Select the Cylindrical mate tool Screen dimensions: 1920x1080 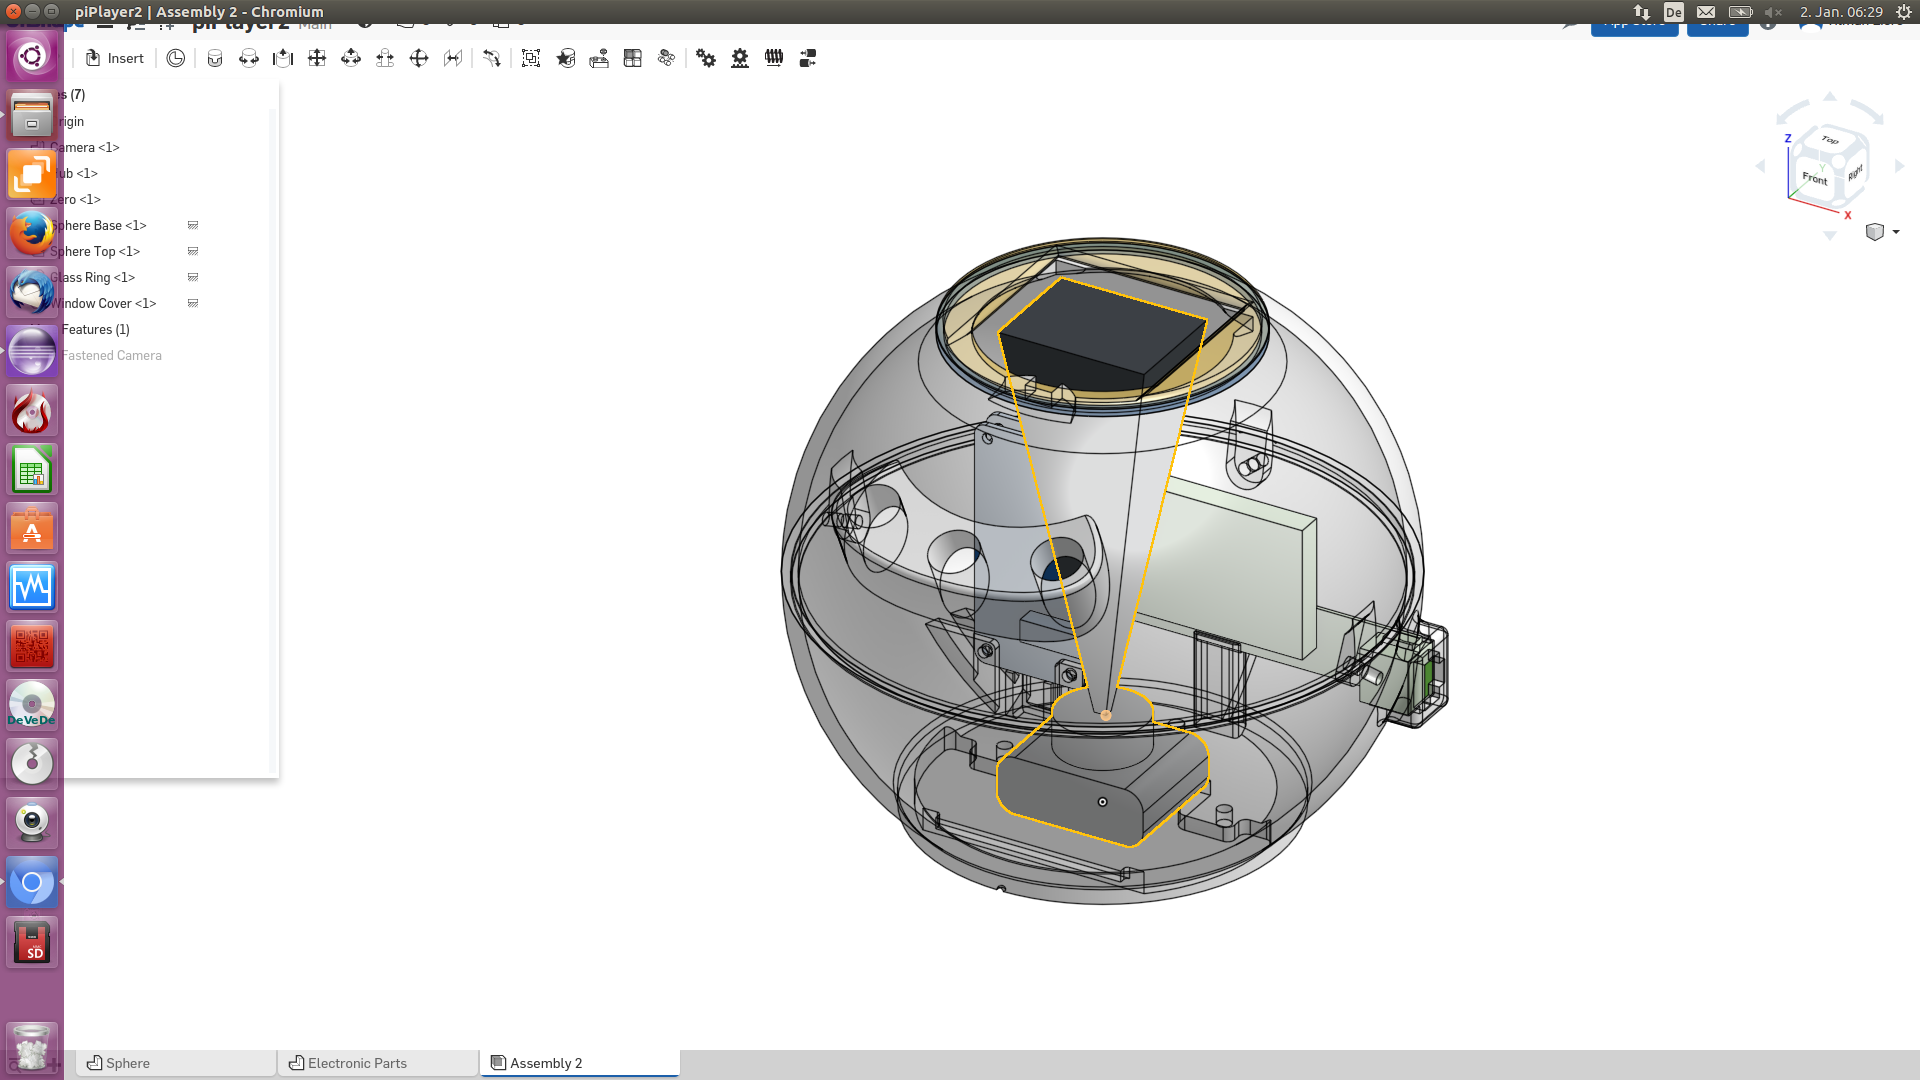(x=351, y=58)
